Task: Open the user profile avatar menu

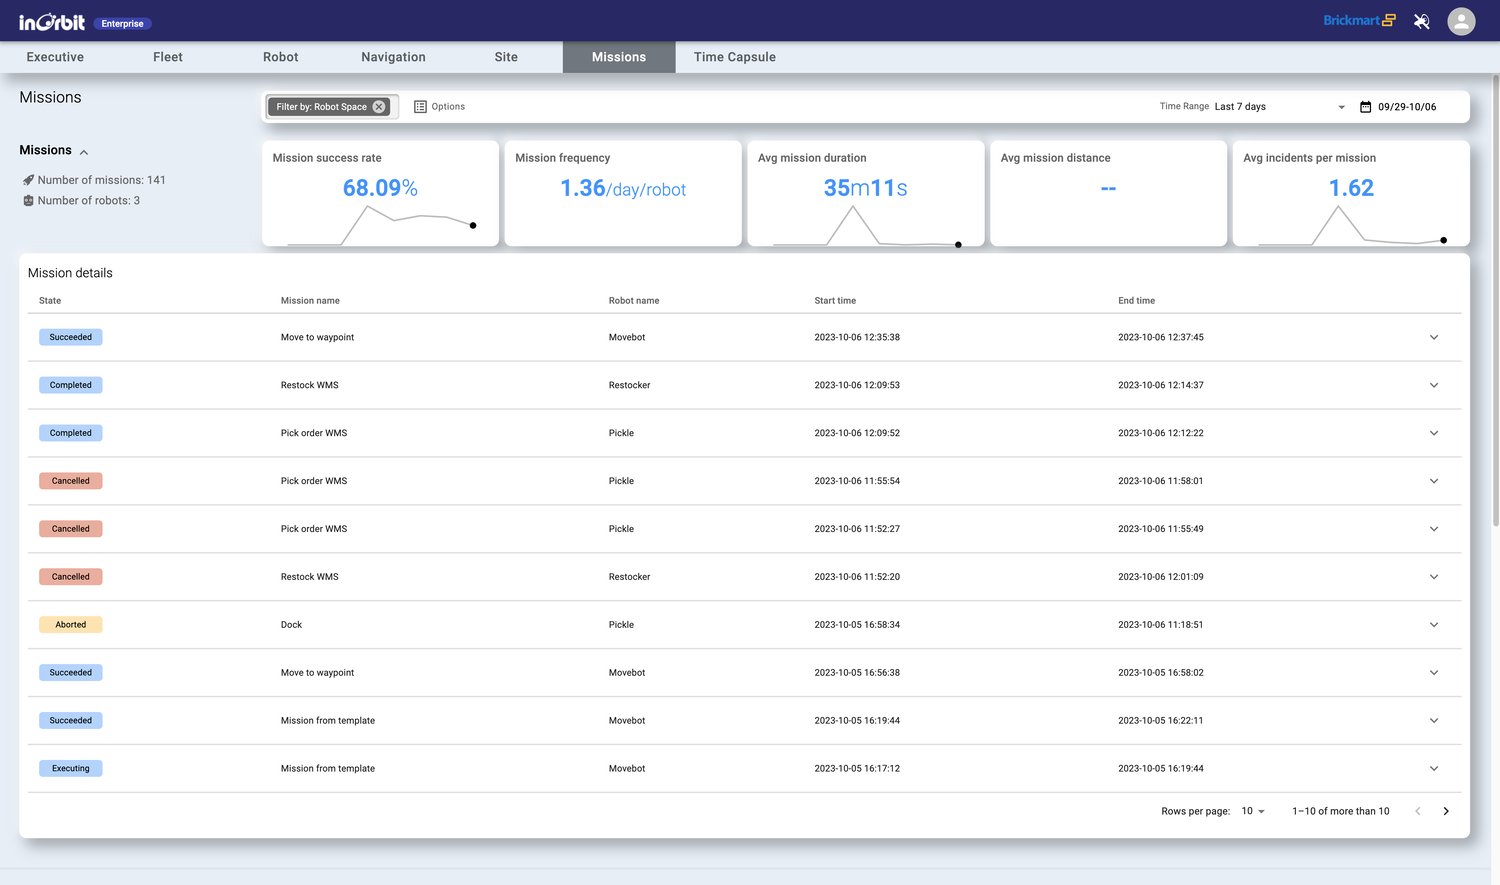Action: pos(1461,21)
